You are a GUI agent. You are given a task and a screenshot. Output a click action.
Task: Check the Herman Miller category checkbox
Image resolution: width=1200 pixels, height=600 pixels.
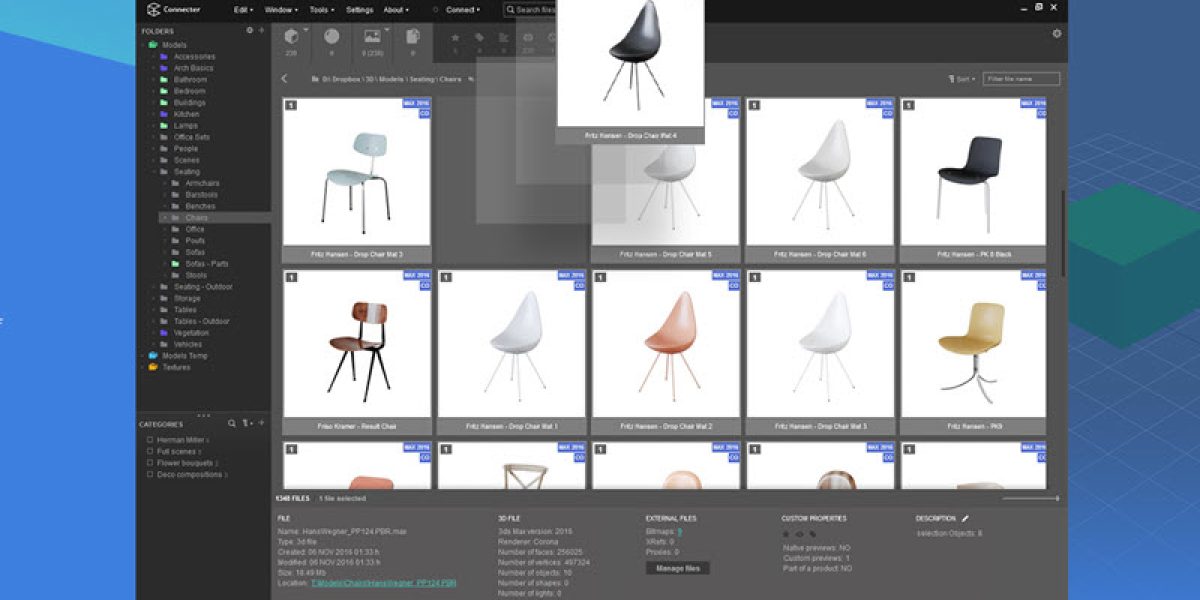150,439
